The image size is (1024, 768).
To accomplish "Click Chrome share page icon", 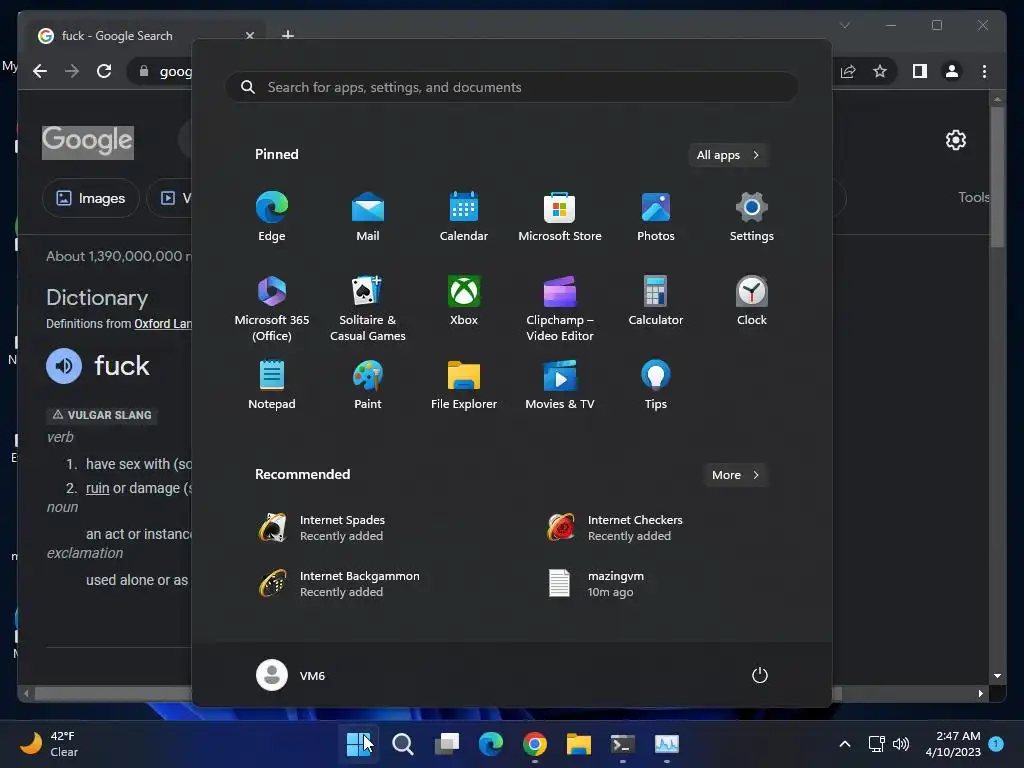I will tap(848, 71).
